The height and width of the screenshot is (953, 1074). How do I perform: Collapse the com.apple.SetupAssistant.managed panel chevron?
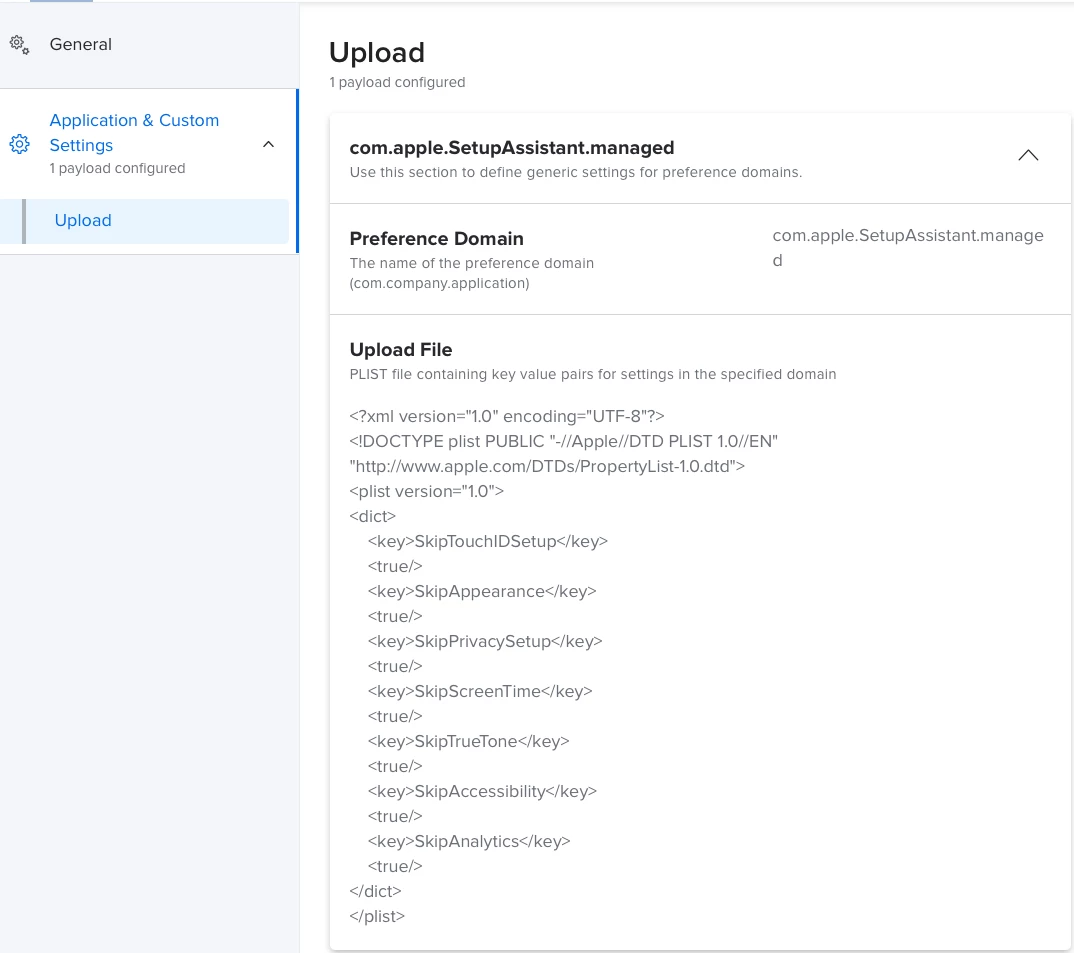(x=1028, y=156)
